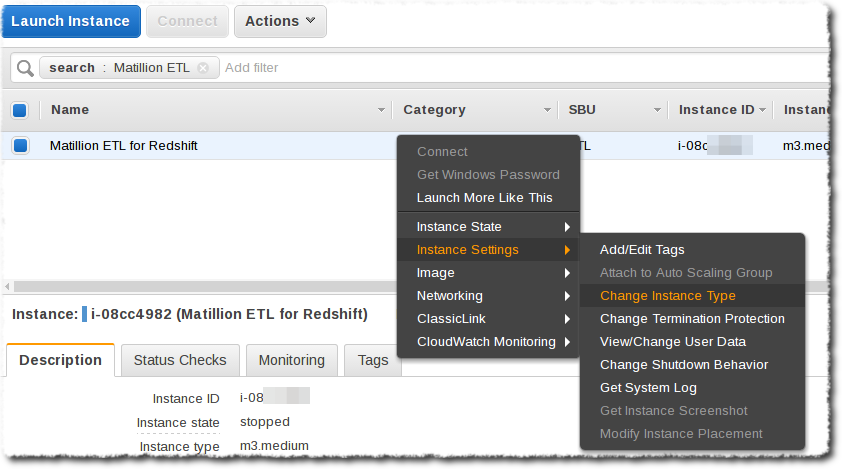Screen dimensions: 842x469
Task: Switch to the Description tab
Action: [x=60, y=360]
